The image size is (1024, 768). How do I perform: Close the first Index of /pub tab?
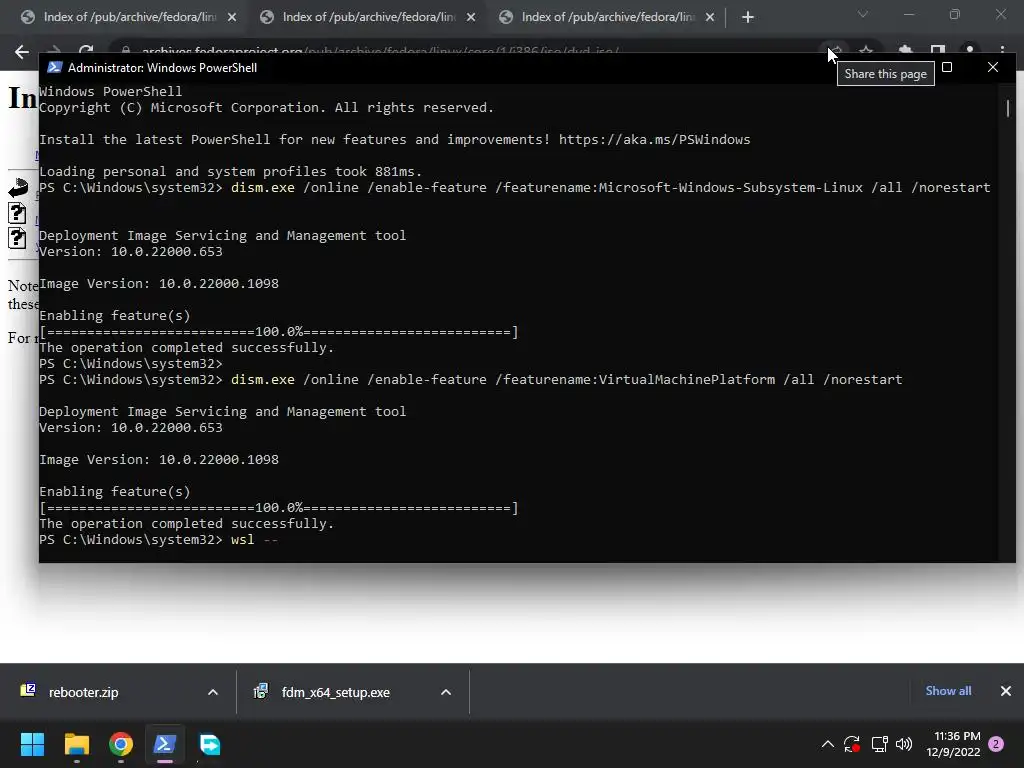pyautogui.click(x=232, y=18)
